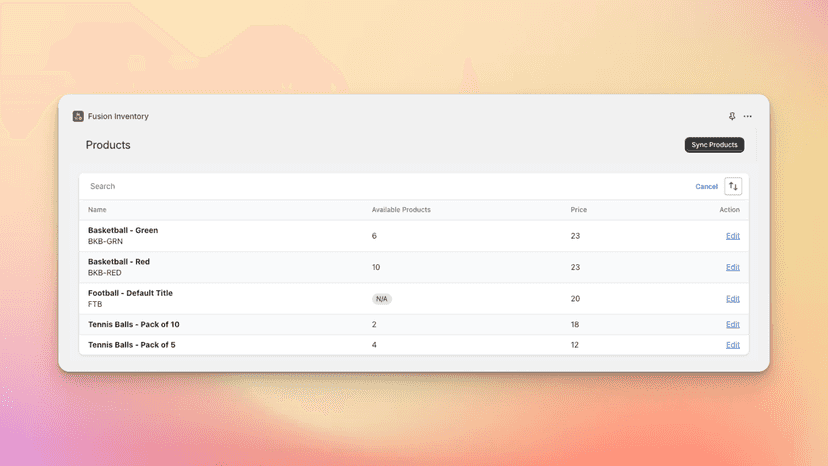828x466 pixels.
Task: Select Tennis Balls - Pack of 10 name
Action: pyautogui.click(x=134, y=324)
